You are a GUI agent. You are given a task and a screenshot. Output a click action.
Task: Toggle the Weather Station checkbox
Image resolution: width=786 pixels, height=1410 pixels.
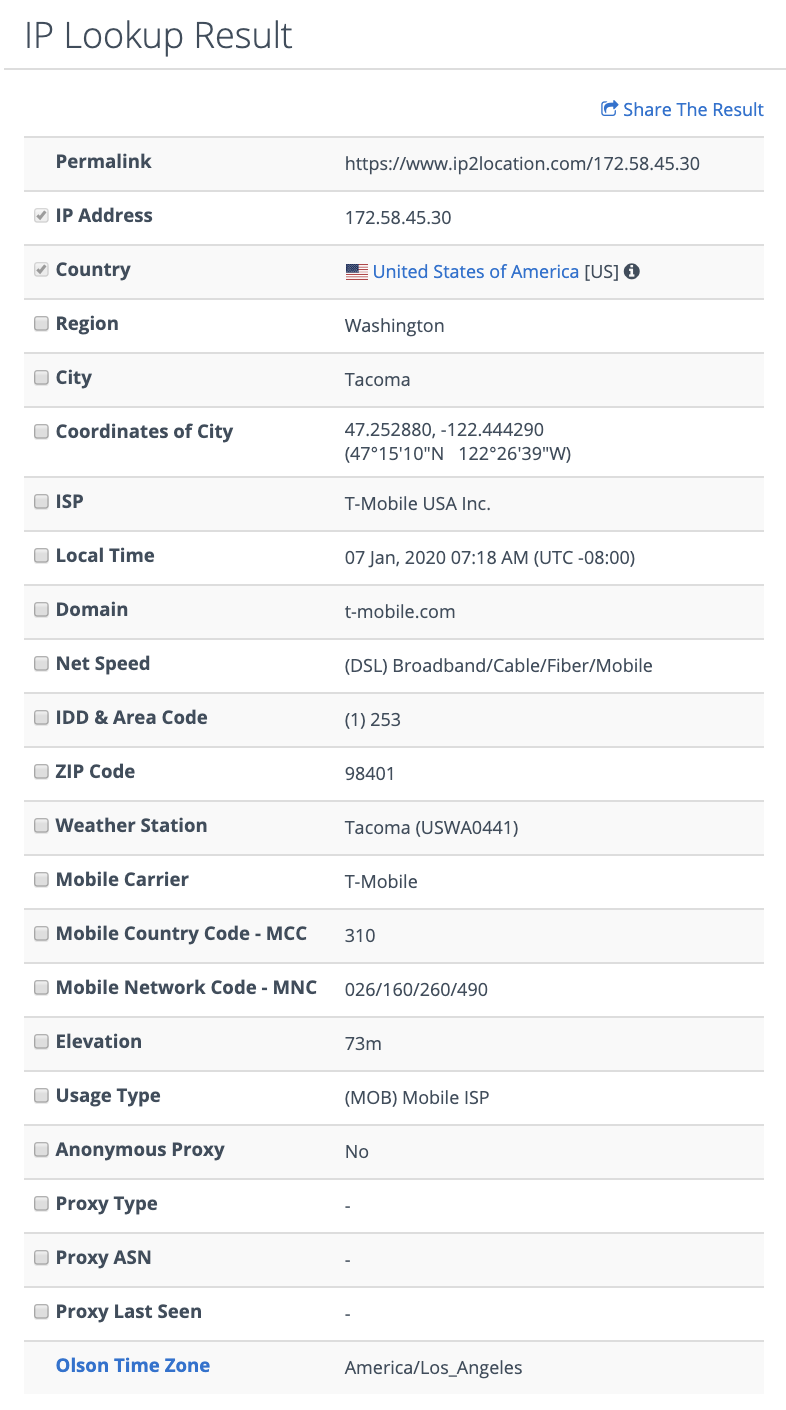click(41, 826)
